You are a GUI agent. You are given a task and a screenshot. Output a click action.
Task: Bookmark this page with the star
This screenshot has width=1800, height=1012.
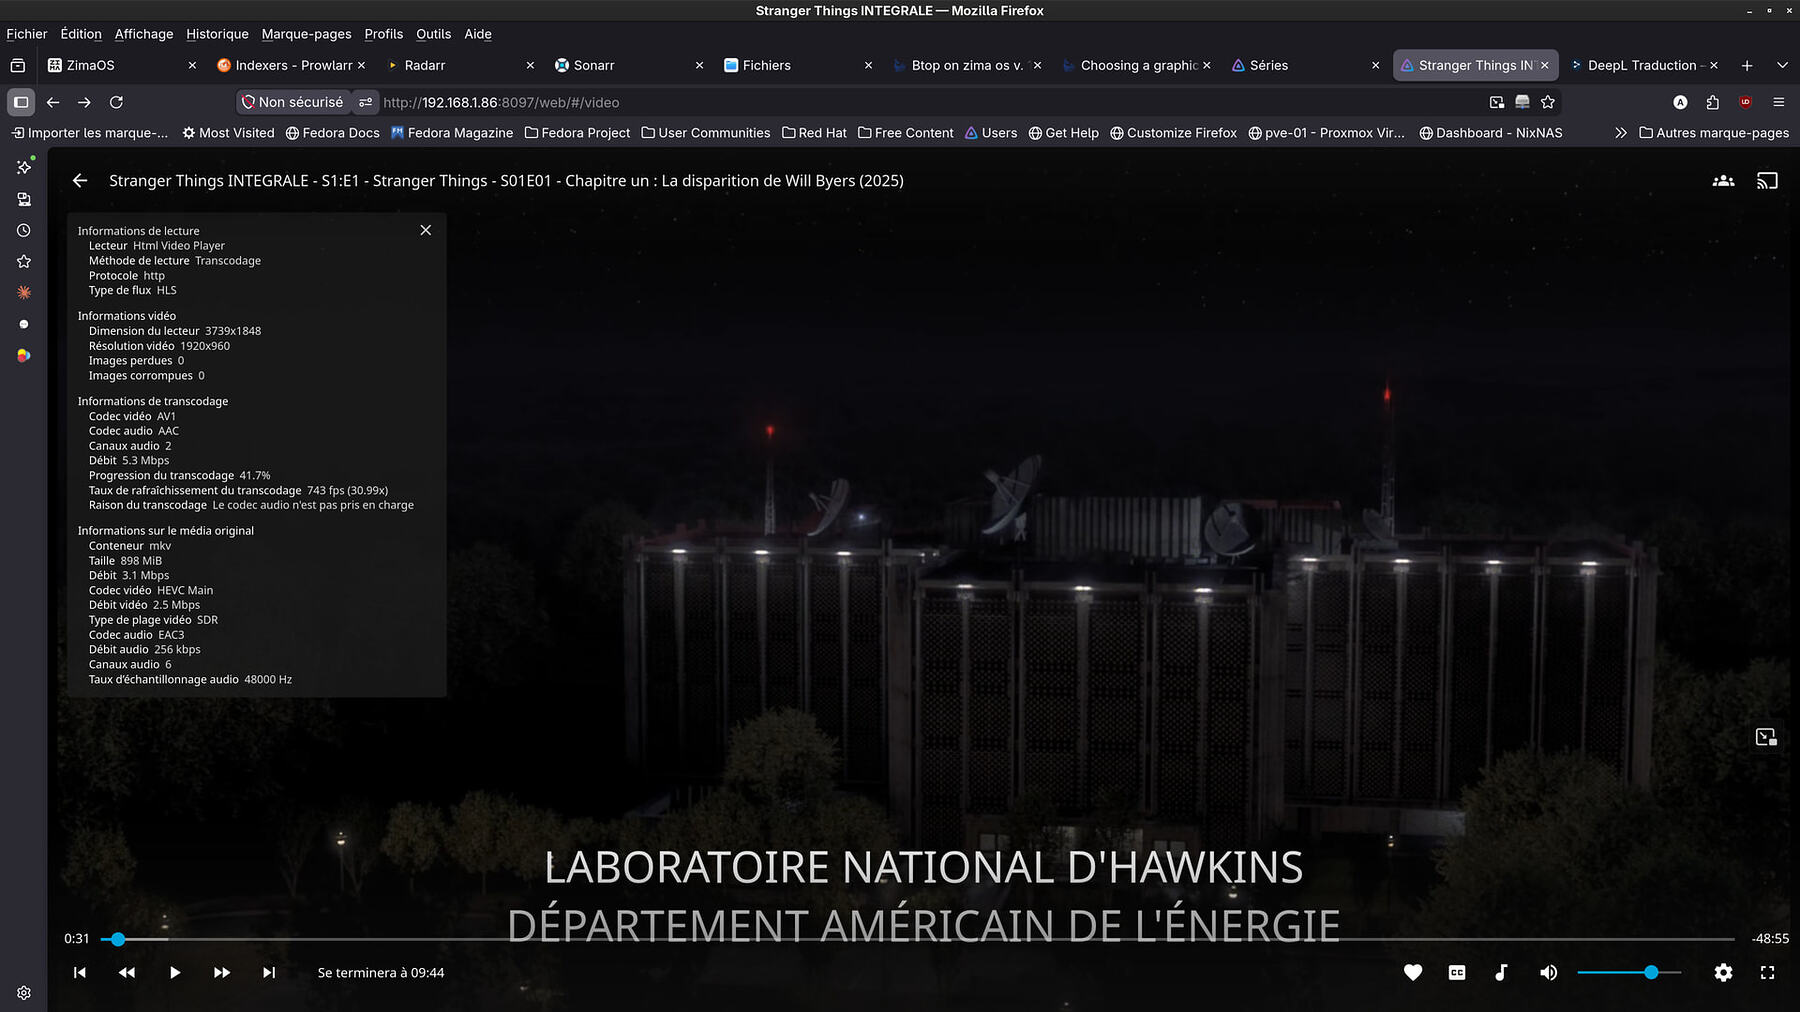click(x=1548, y=102)
